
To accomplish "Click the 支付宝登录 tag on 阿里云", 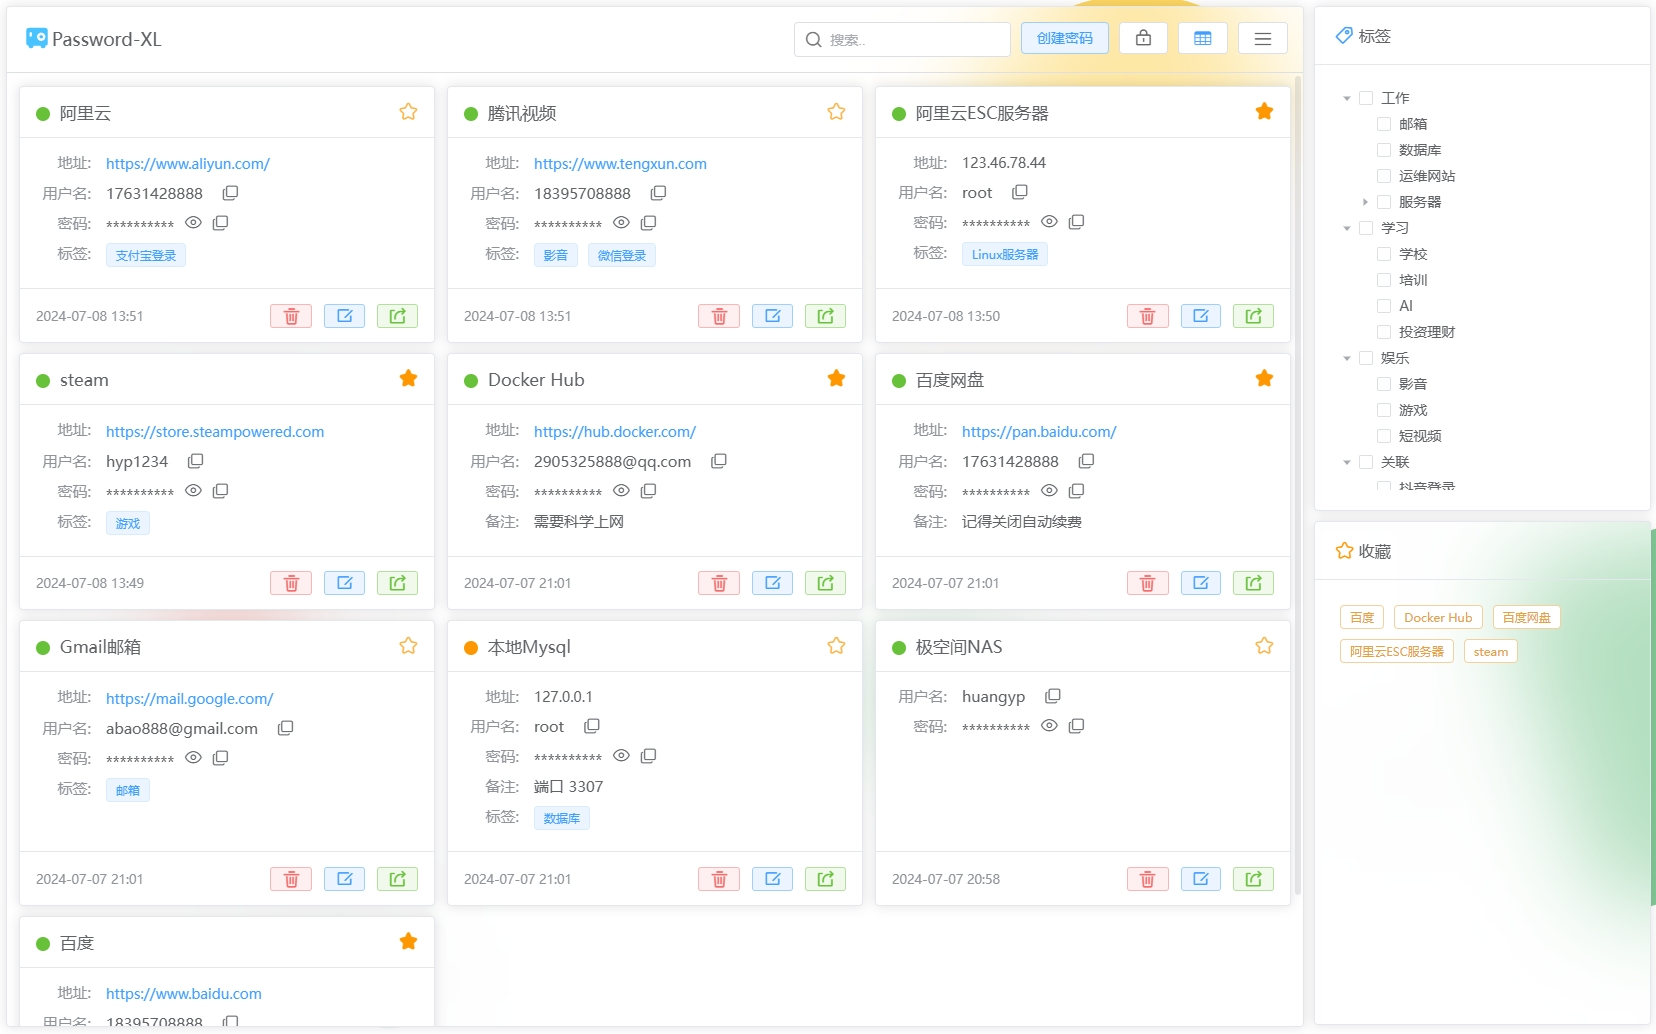I will click(x=146, y=255).
